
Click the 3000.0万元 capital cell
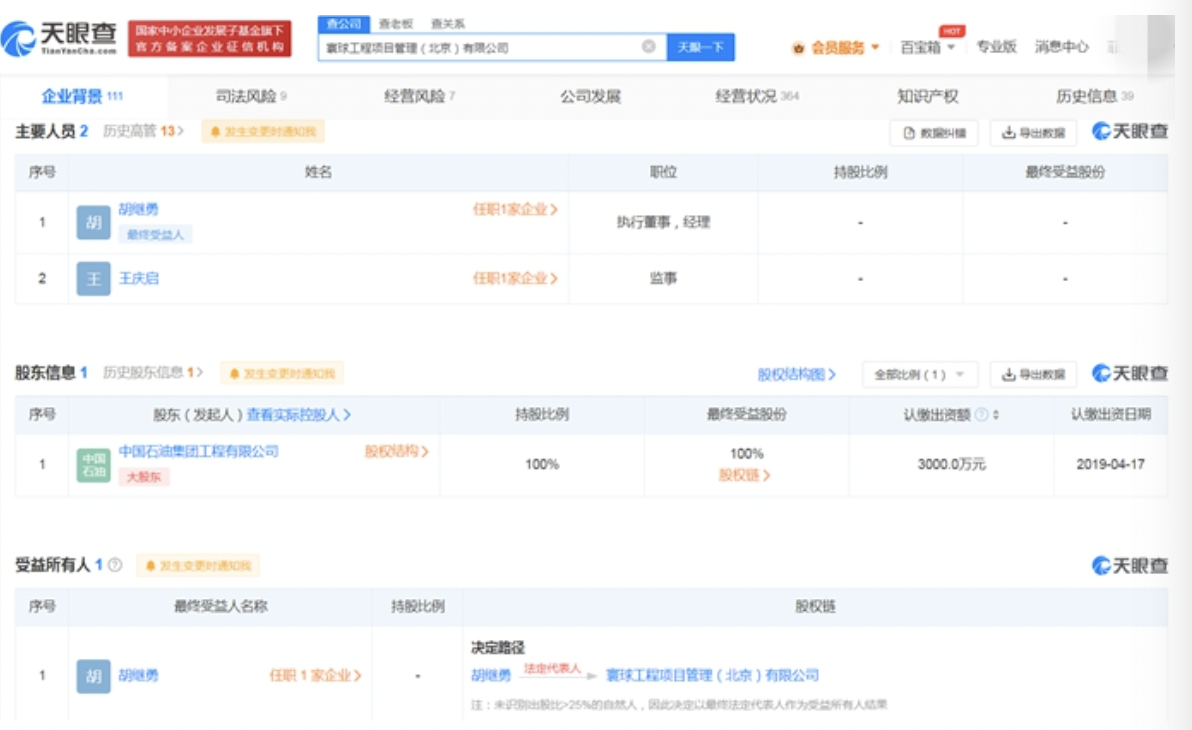pos(951,464)
